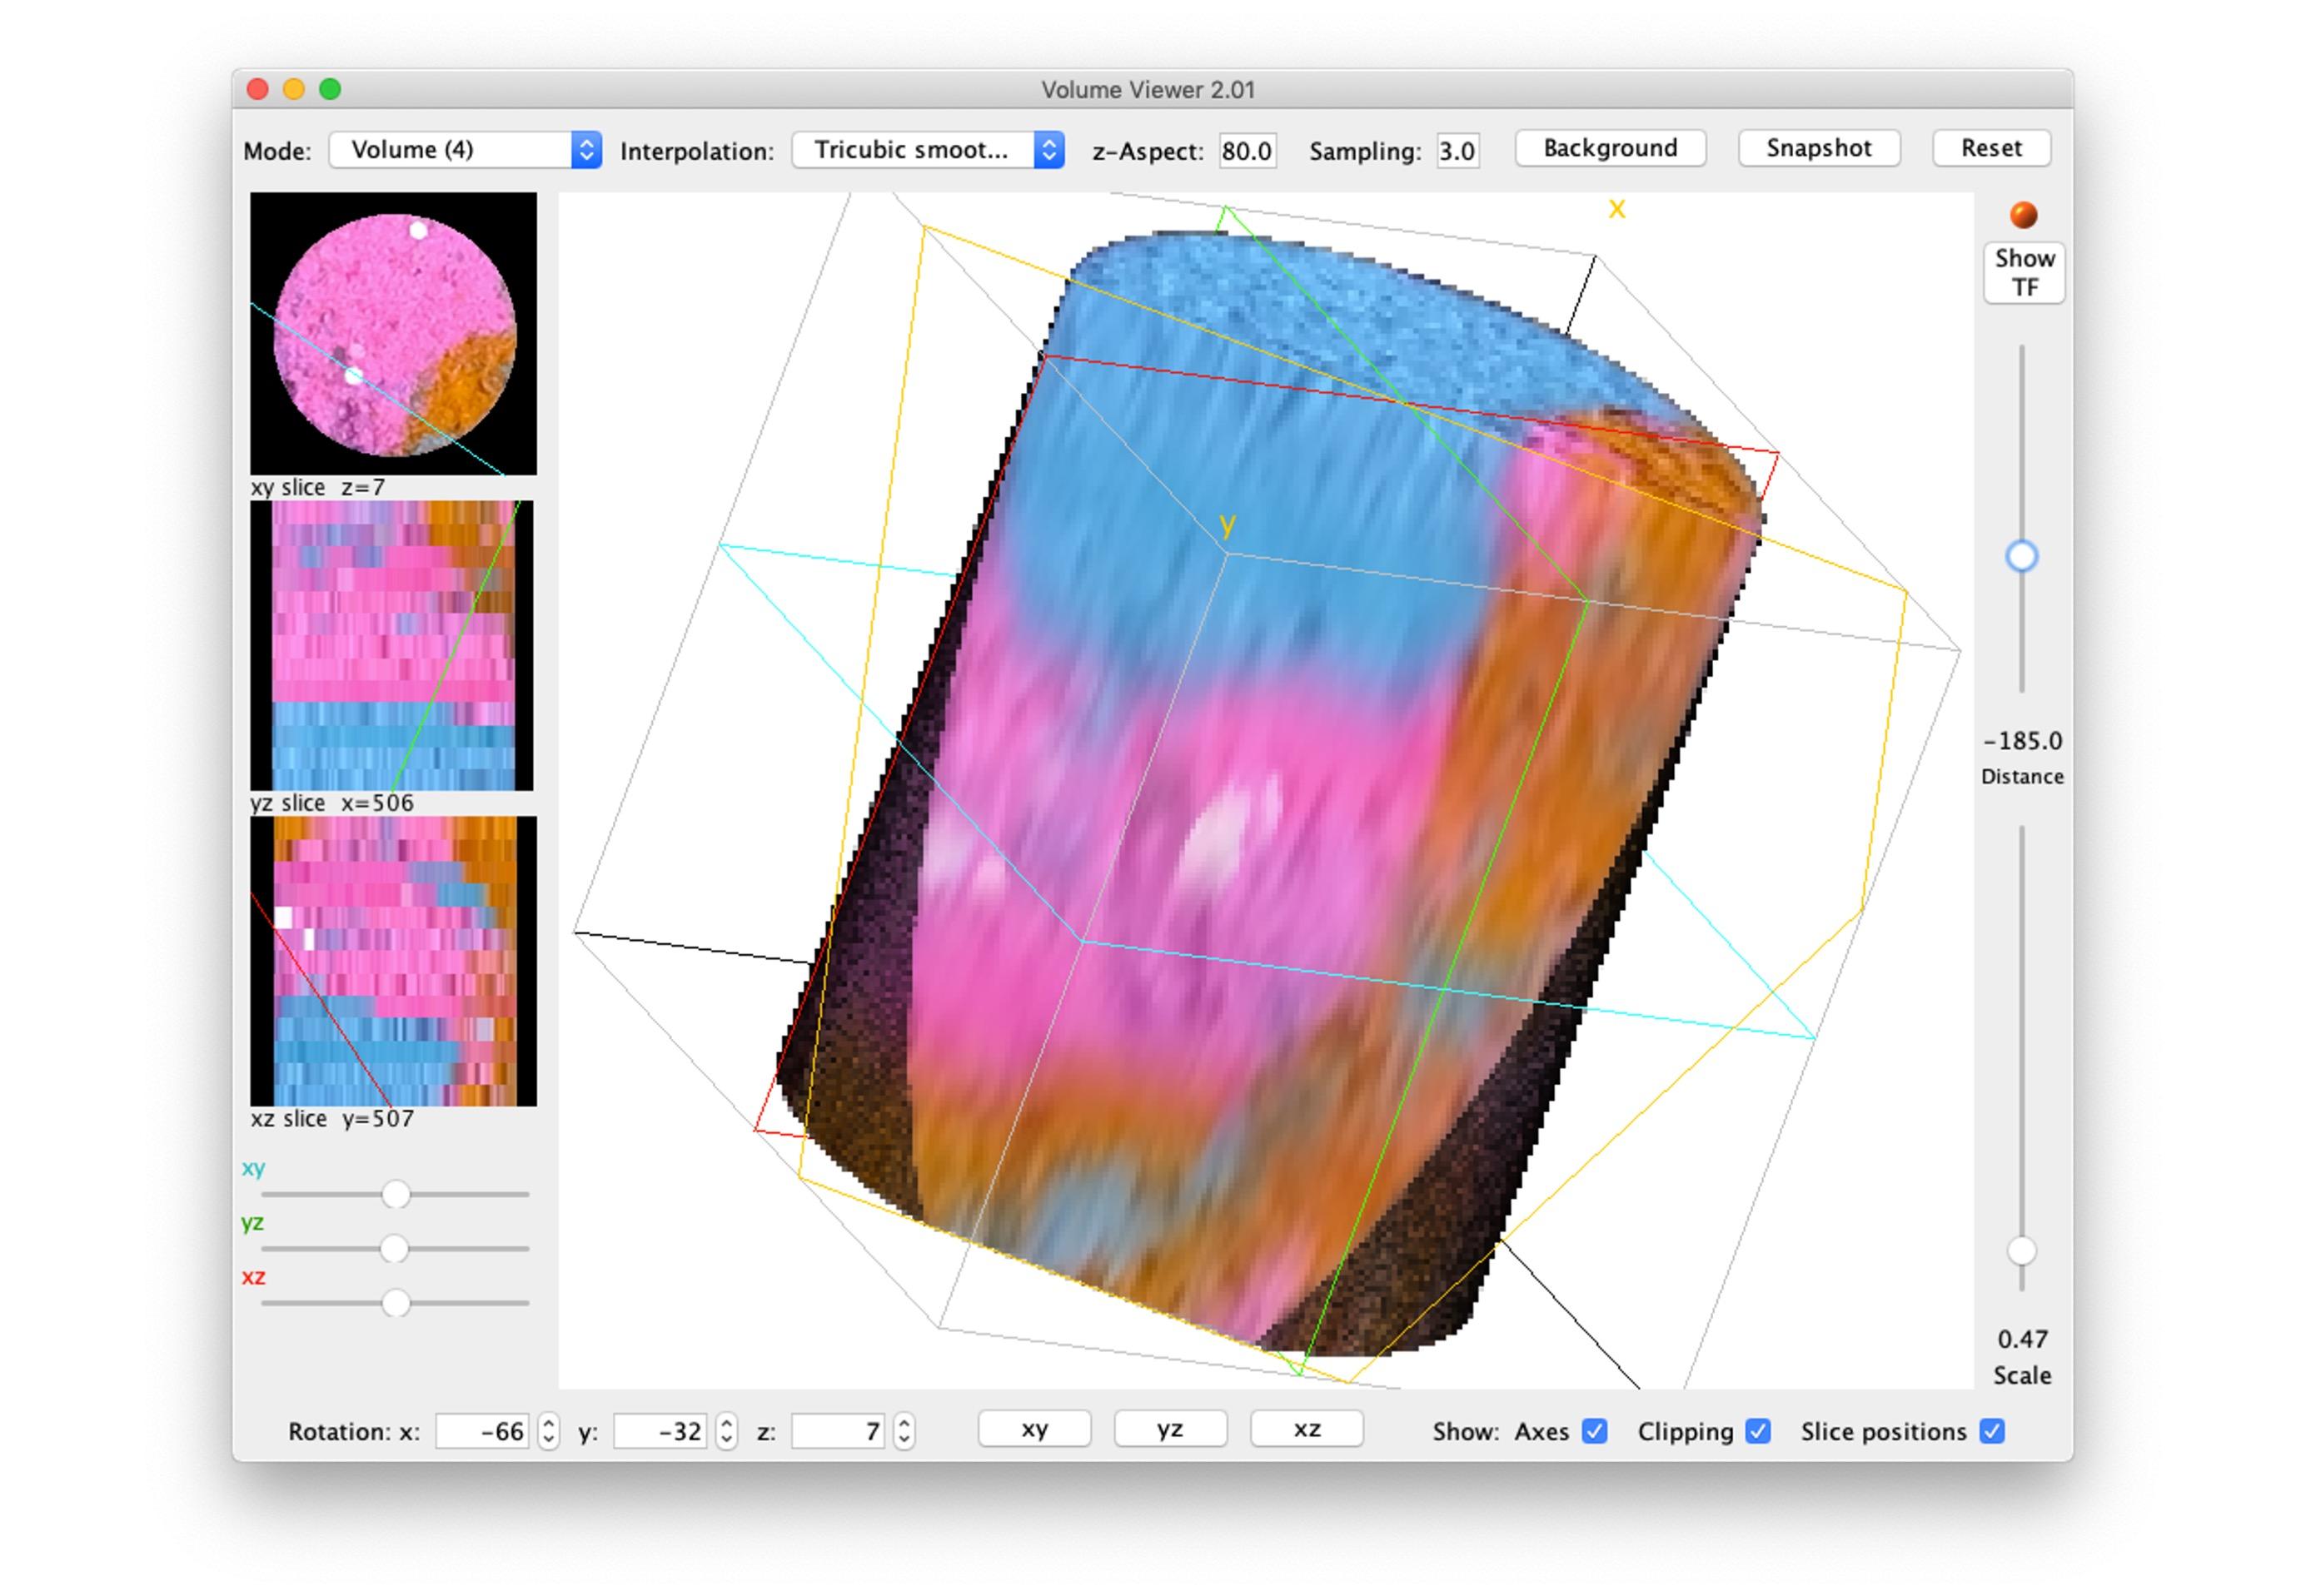Show the TF transfer function panel

(2024, 272)
